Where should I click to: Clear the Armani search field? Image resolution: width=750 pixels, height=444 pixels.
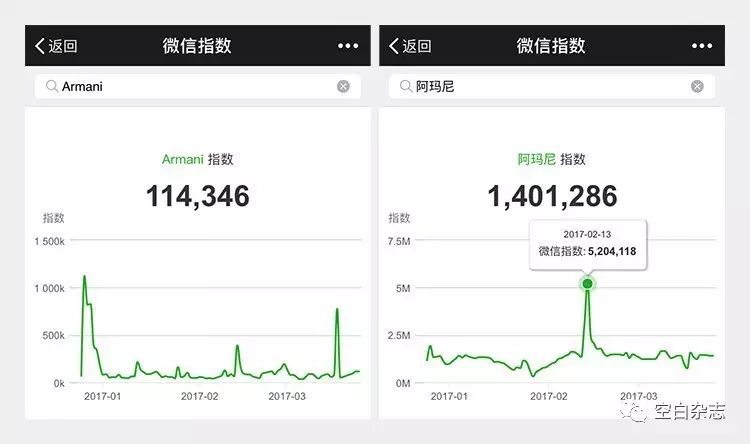pyautogui.click(x=343, y=86)
